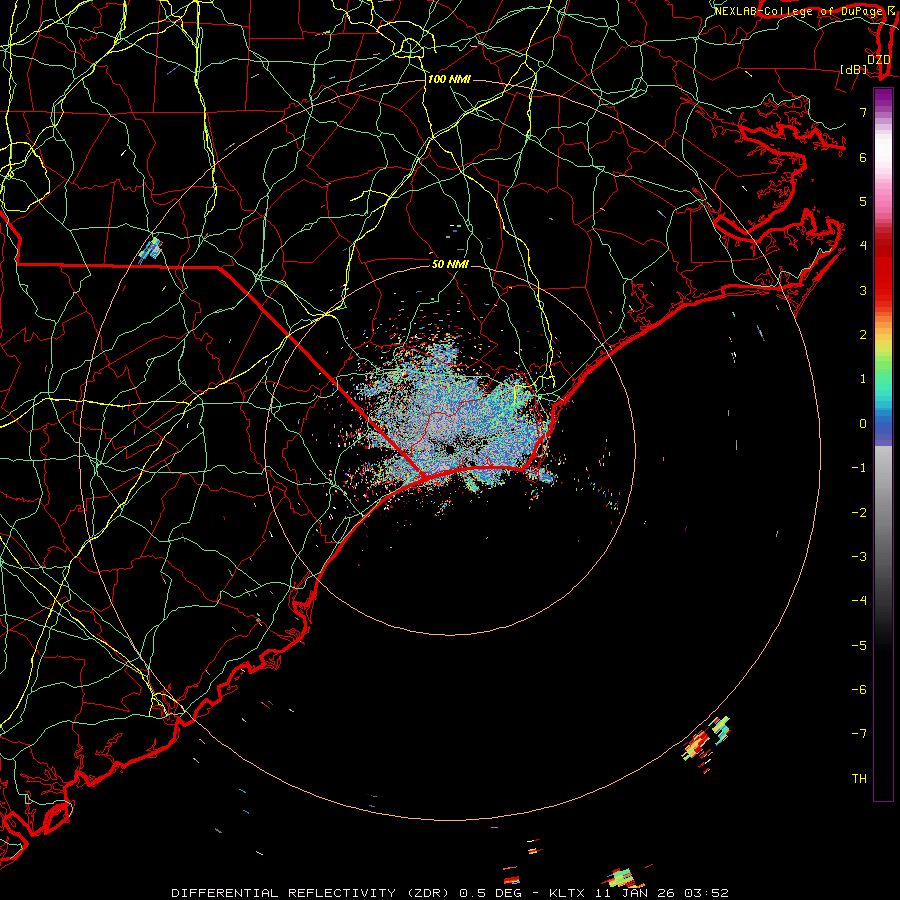Click the [dB] unit label
This screenshot has height=900, width=900.
[854, 69]
